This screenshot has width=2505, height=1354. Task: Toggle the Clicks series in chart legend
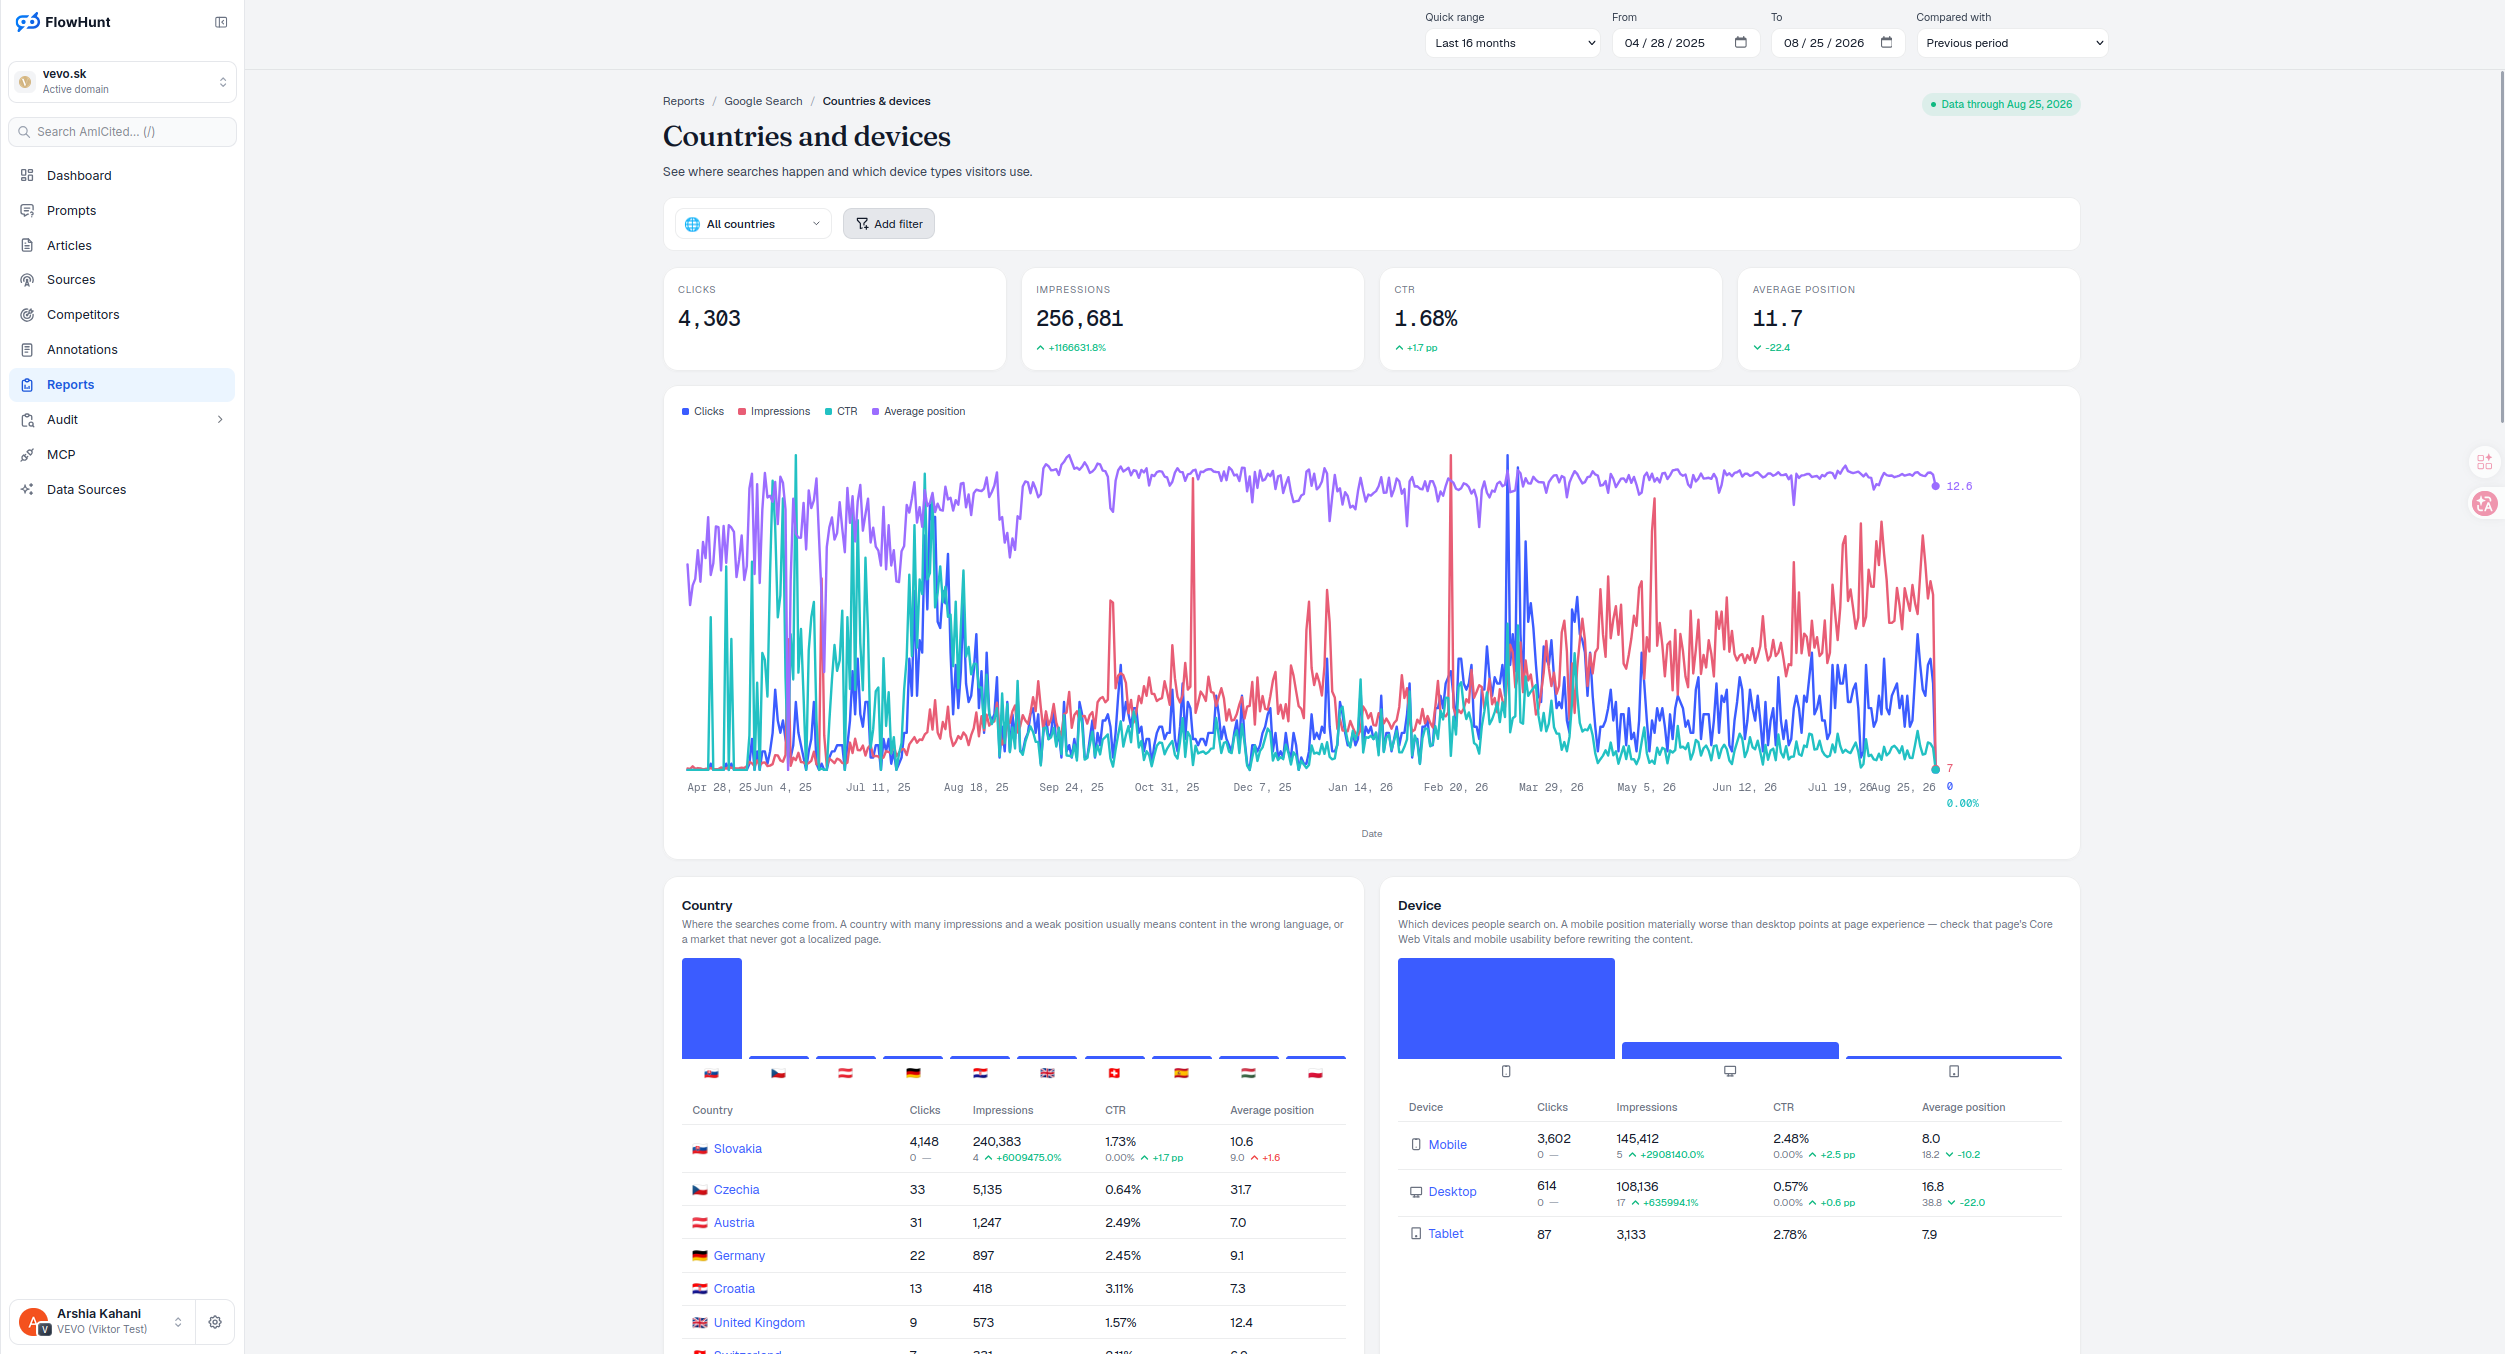tap(703, 411)
